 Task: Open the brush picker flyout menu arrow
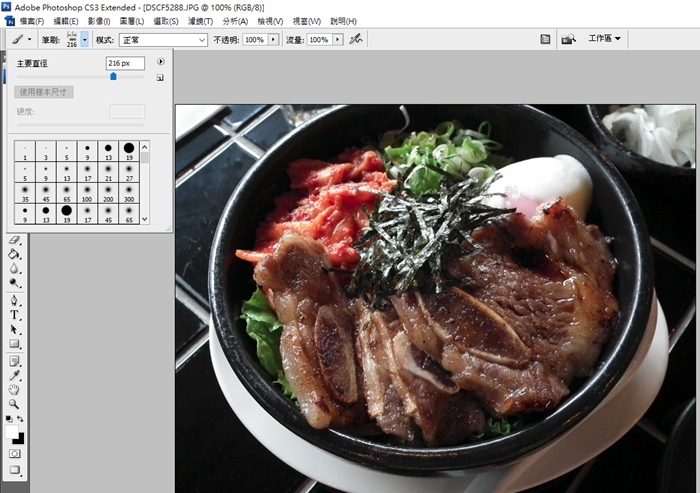coord(160,62)
